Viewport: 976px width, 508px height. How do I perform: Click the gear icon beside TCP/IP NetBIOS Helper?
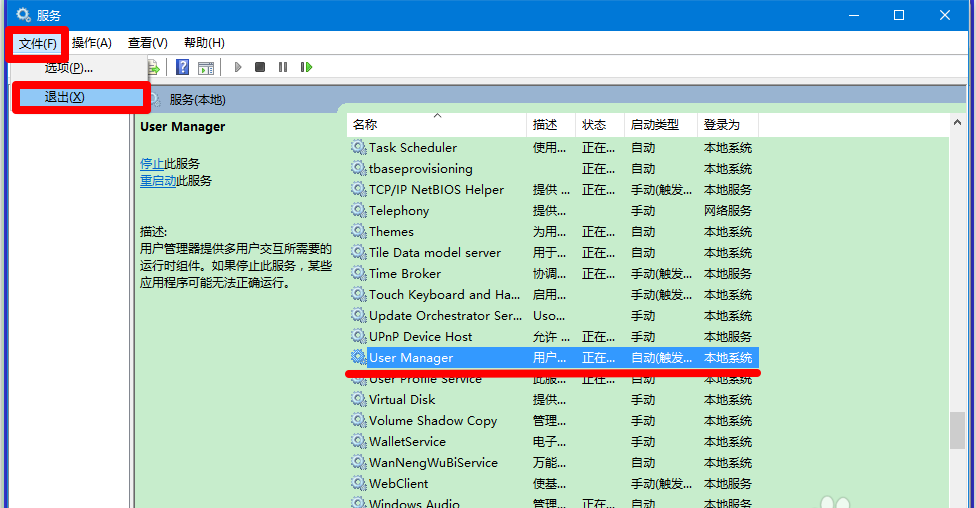tap(359, 189)
